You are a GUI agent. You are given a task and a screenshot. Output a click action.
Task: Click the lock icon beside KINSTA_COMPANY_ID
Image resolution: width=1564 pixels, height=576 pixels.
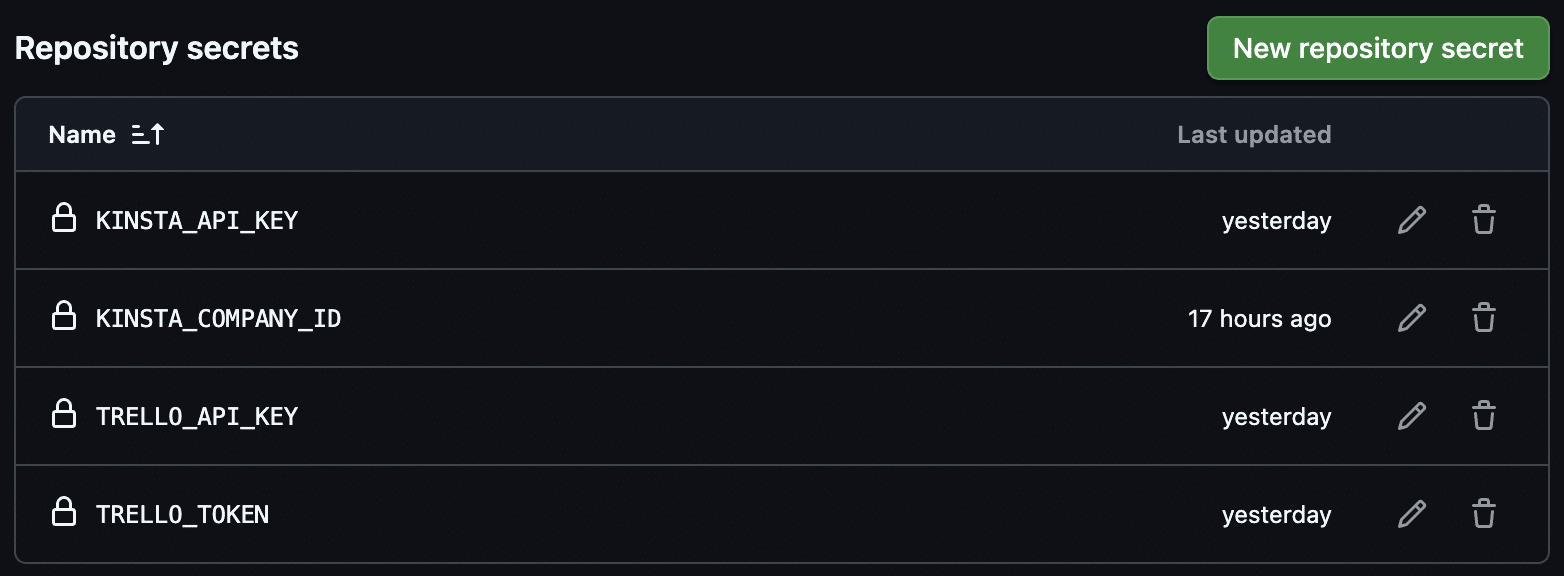click(x=64, y=317)
